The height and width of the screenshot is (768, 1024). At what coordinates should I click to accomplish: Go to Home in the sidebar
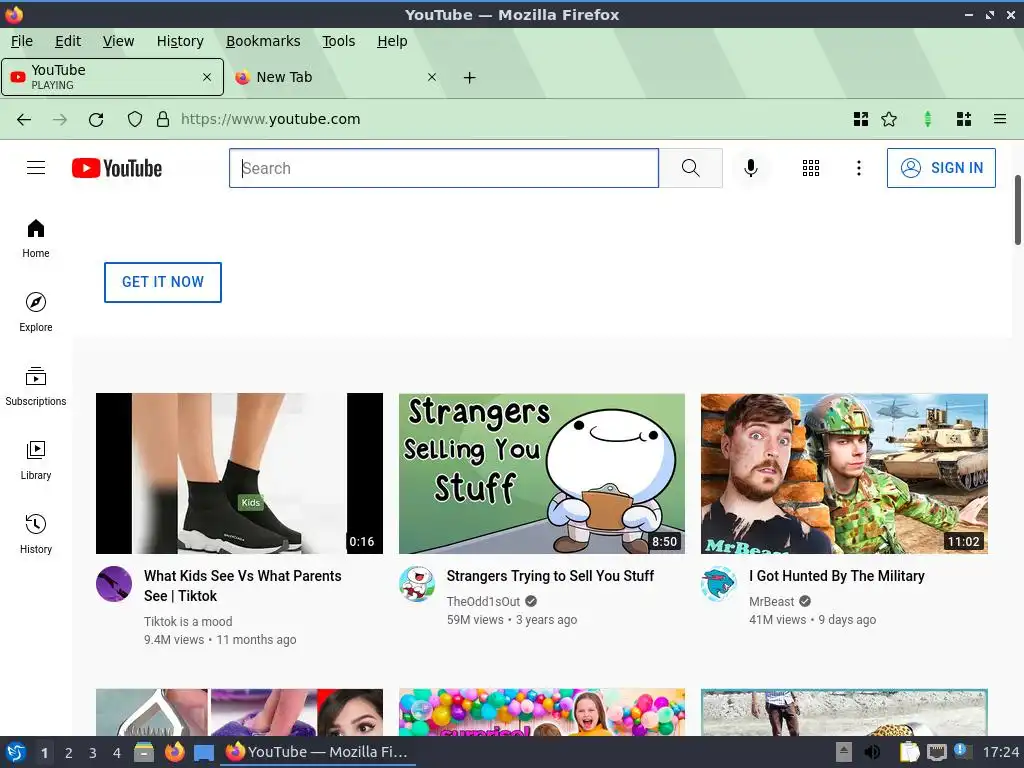(x=36, y=238)
